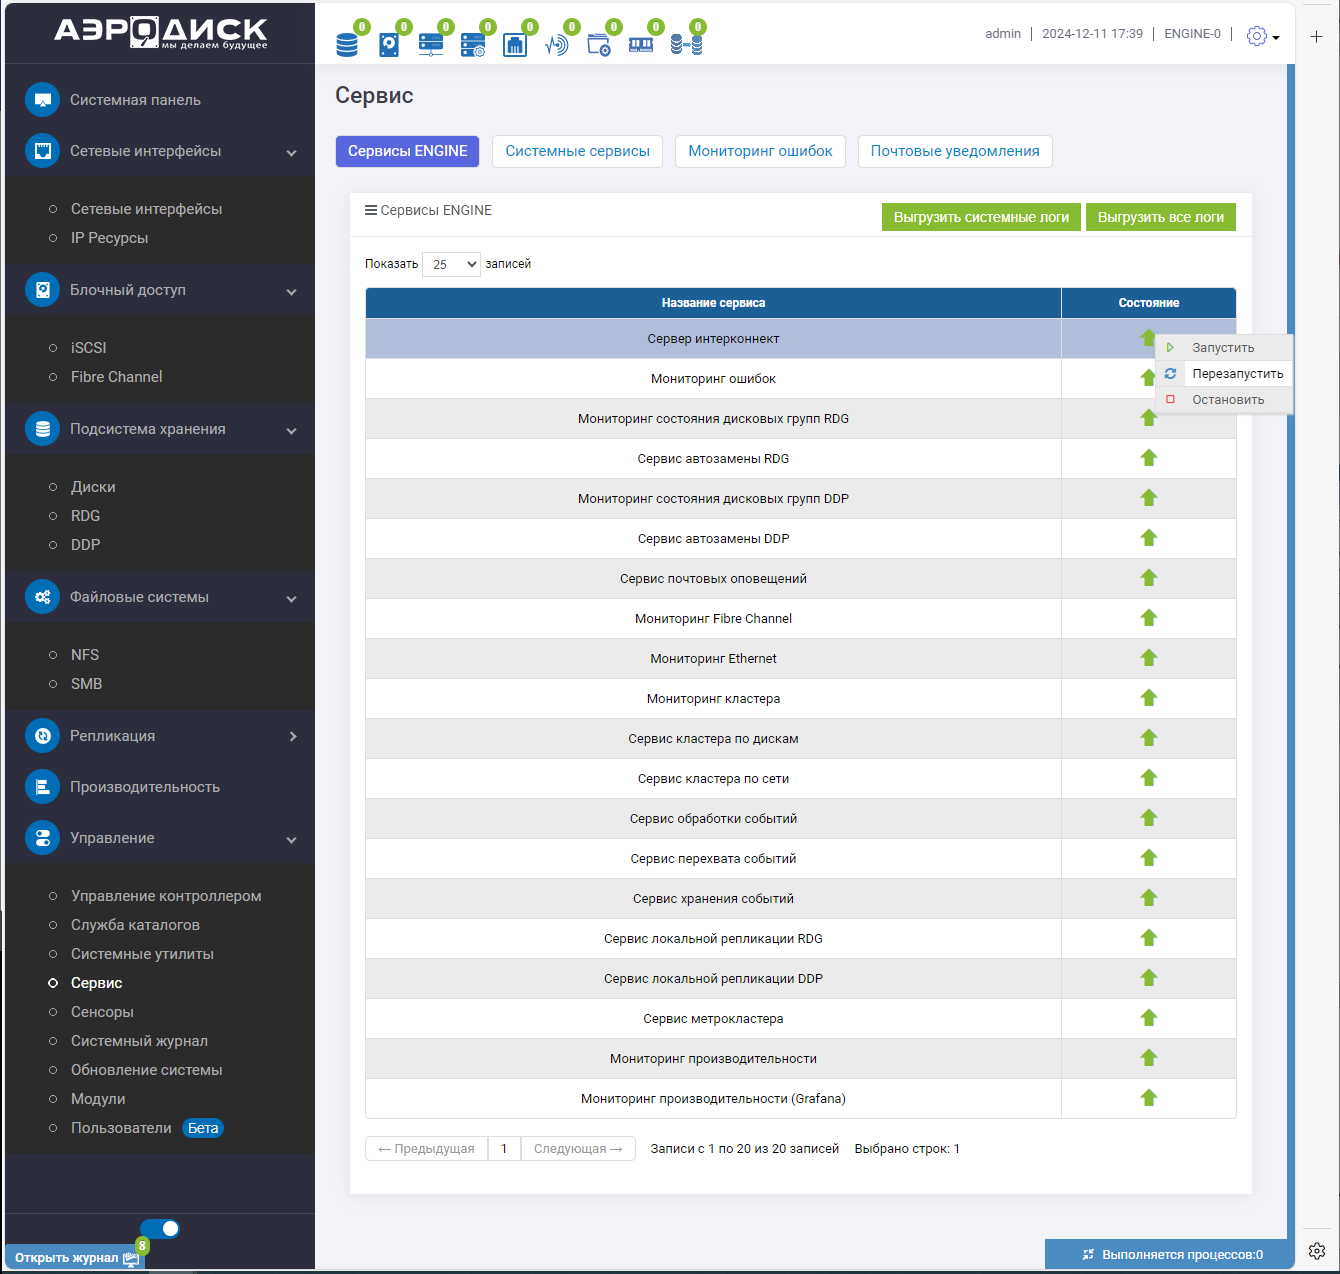The image size is (1340, 1274).
Task: Switch to the Системные сервисы tab
Action: click(577, 151)
